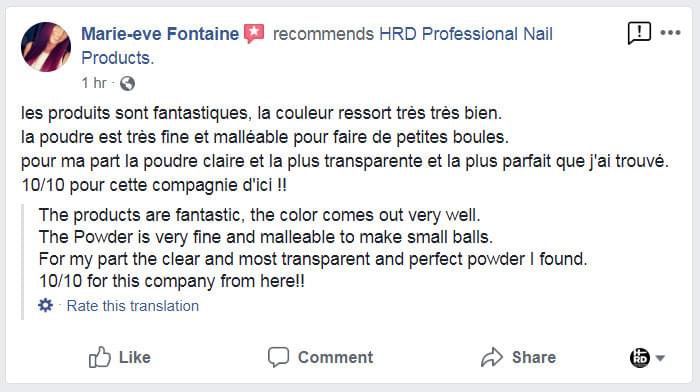Report the post using the exclamation speech-bubble icon
Viewport: 700px width, 392px height.
(x=639, y=33)
